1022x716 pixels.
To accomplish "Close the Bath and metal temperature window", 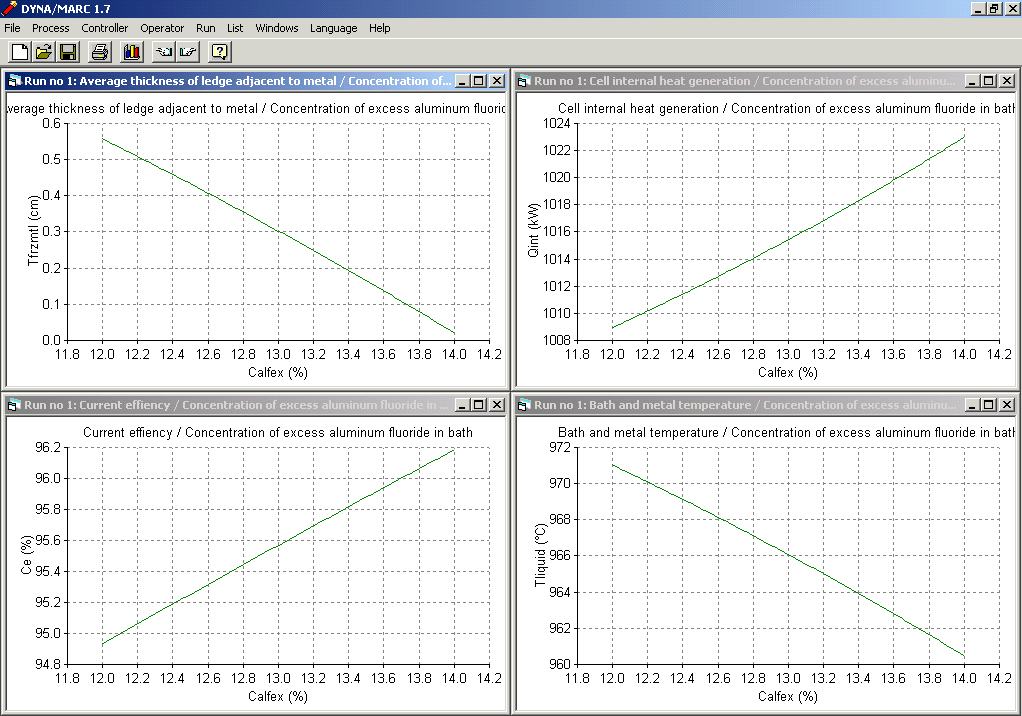I will tap(1005, 405).
